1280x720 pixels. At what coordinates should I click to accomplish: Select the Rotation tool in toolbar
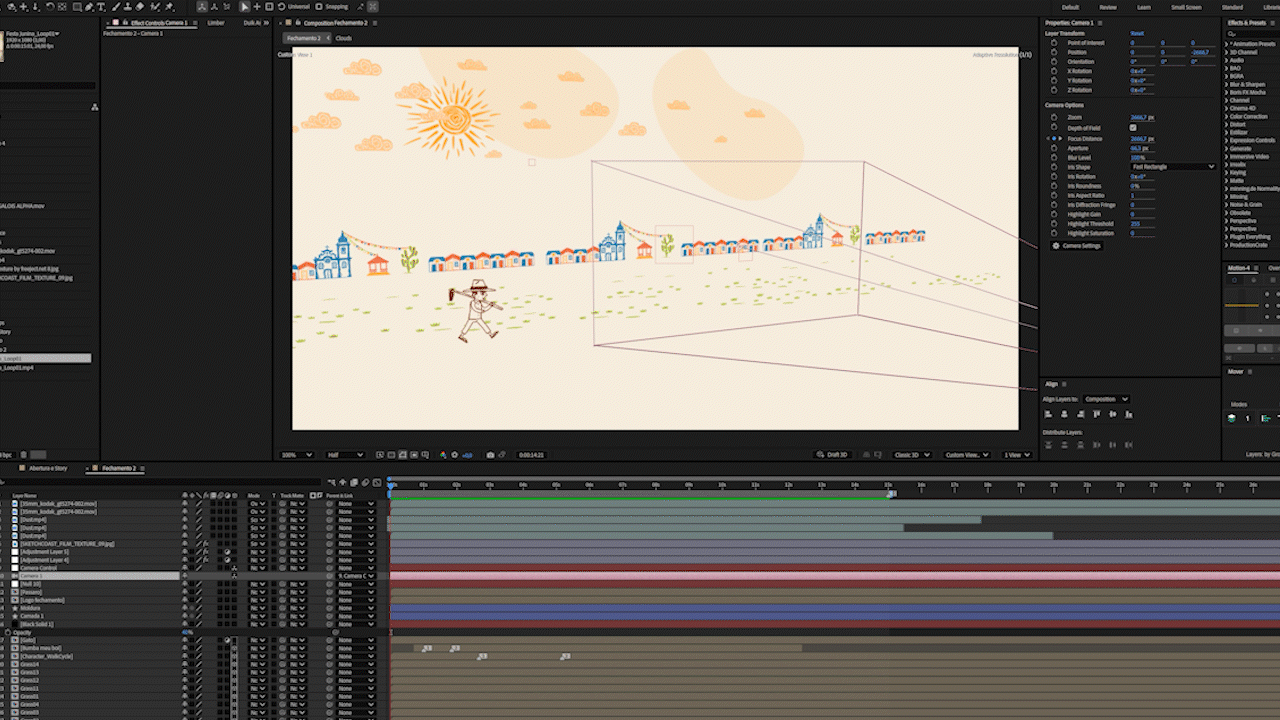tap(50, 6)
